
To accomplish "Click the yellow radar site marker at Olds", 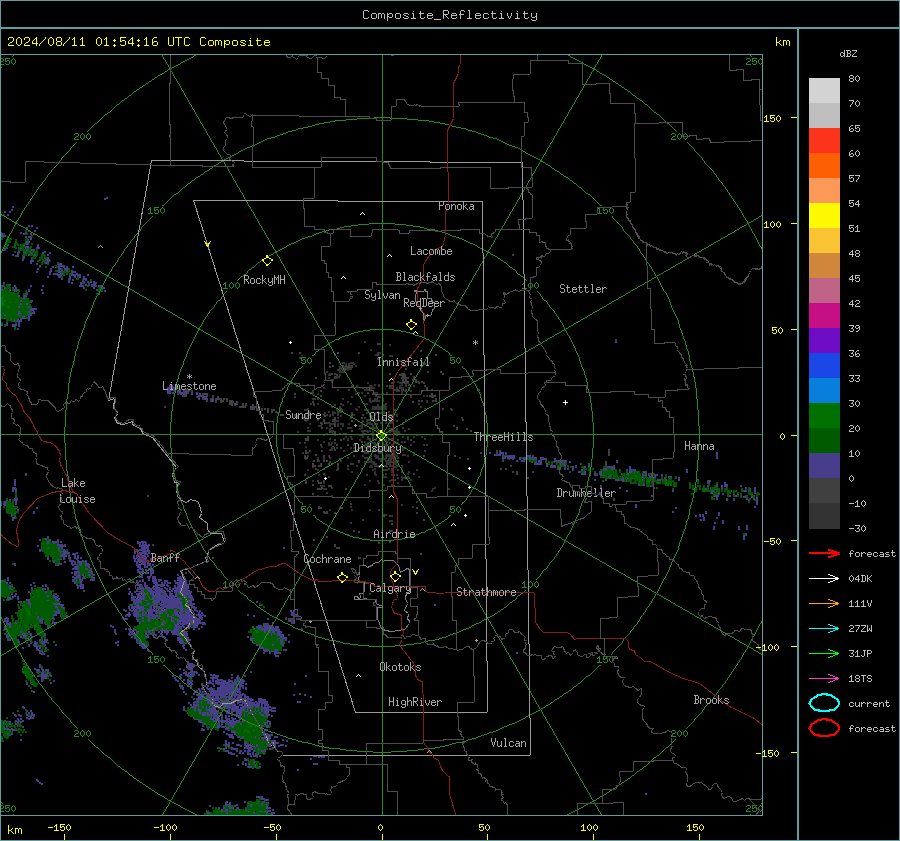I will tap(381, 436).
